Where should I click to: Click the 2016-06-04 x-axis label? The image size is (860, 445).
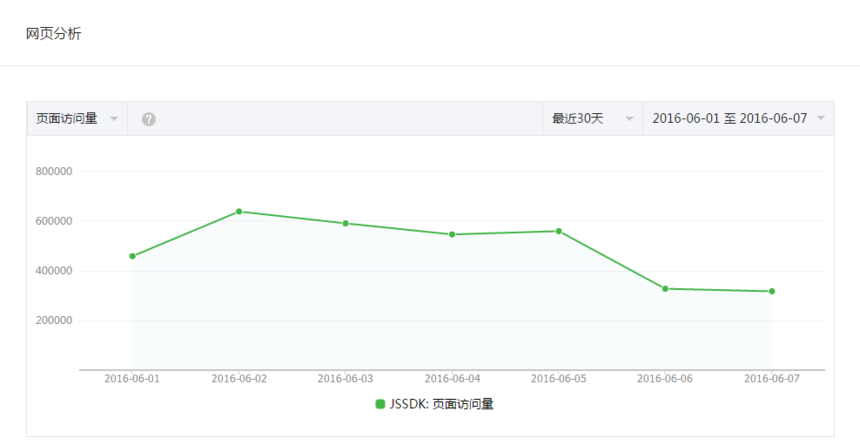452,379
